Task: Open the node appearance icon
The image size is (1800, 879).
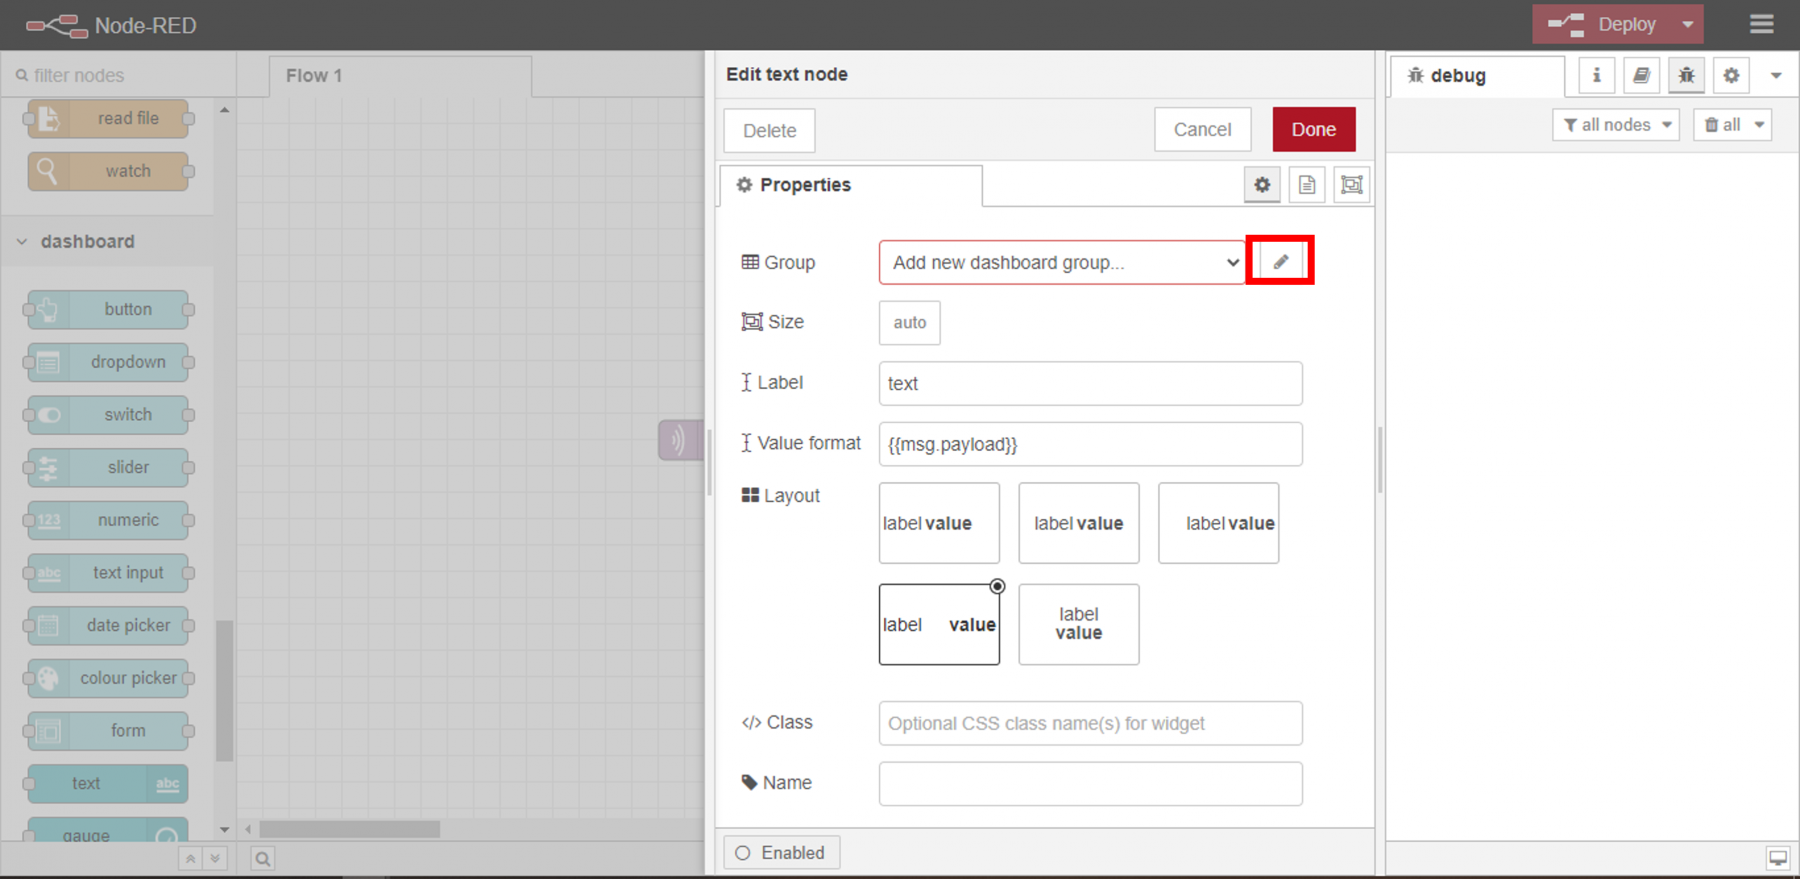Action: [x=1351, y=185]
